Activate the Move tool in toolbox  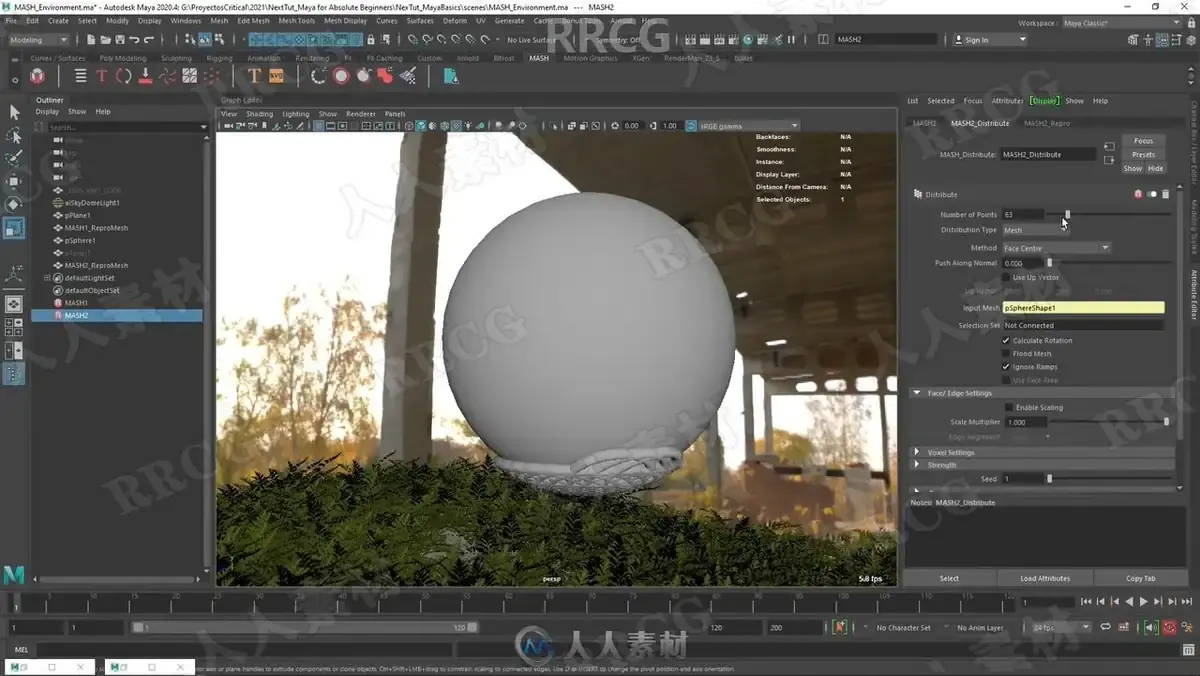click(14, 181)
